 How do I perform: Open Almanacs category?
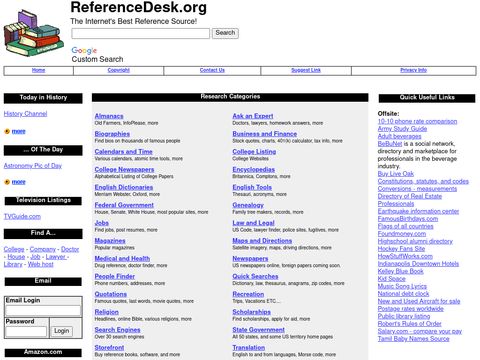coord(109,116)
